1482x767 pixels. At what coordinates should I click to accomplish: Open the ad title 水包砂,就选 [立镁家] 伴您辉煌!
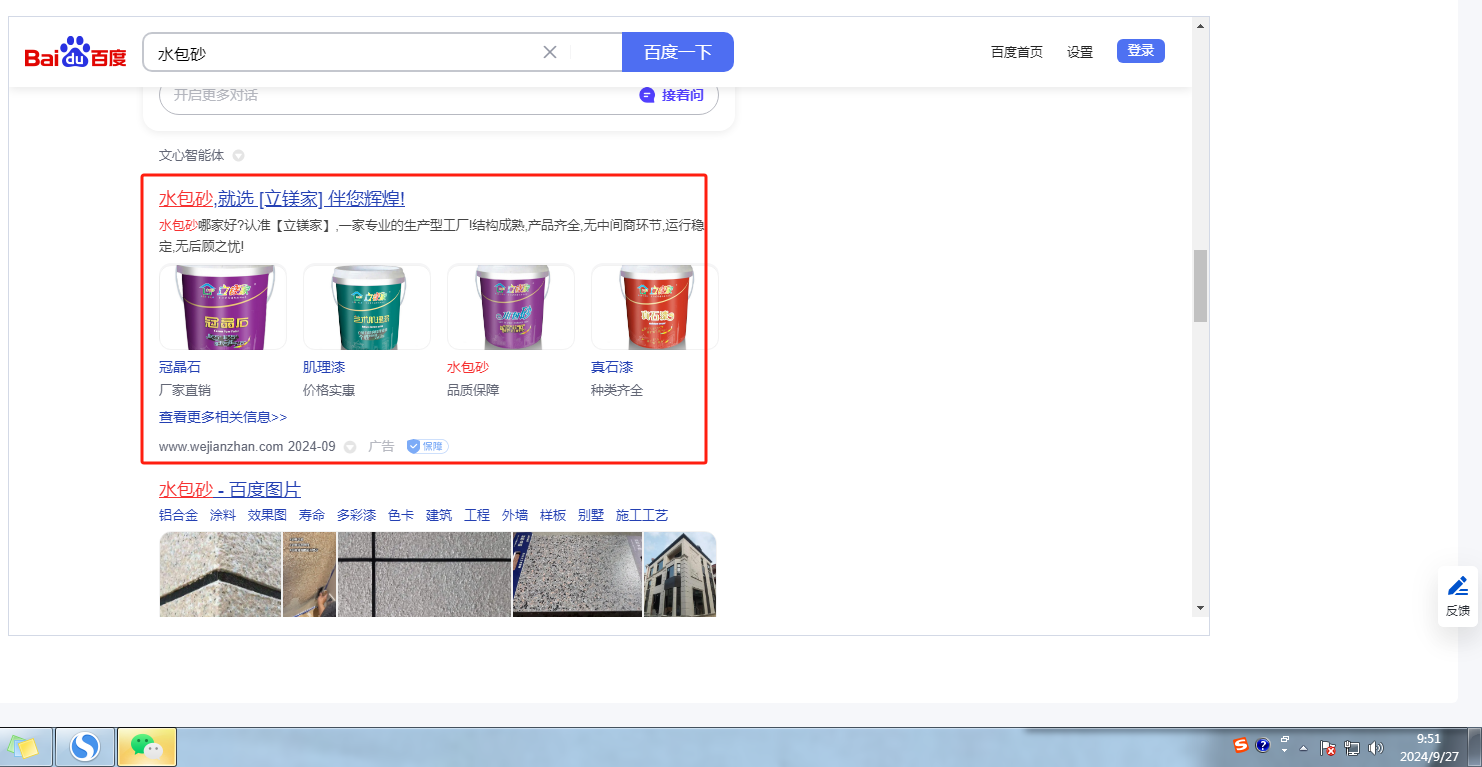click(282, 198)
